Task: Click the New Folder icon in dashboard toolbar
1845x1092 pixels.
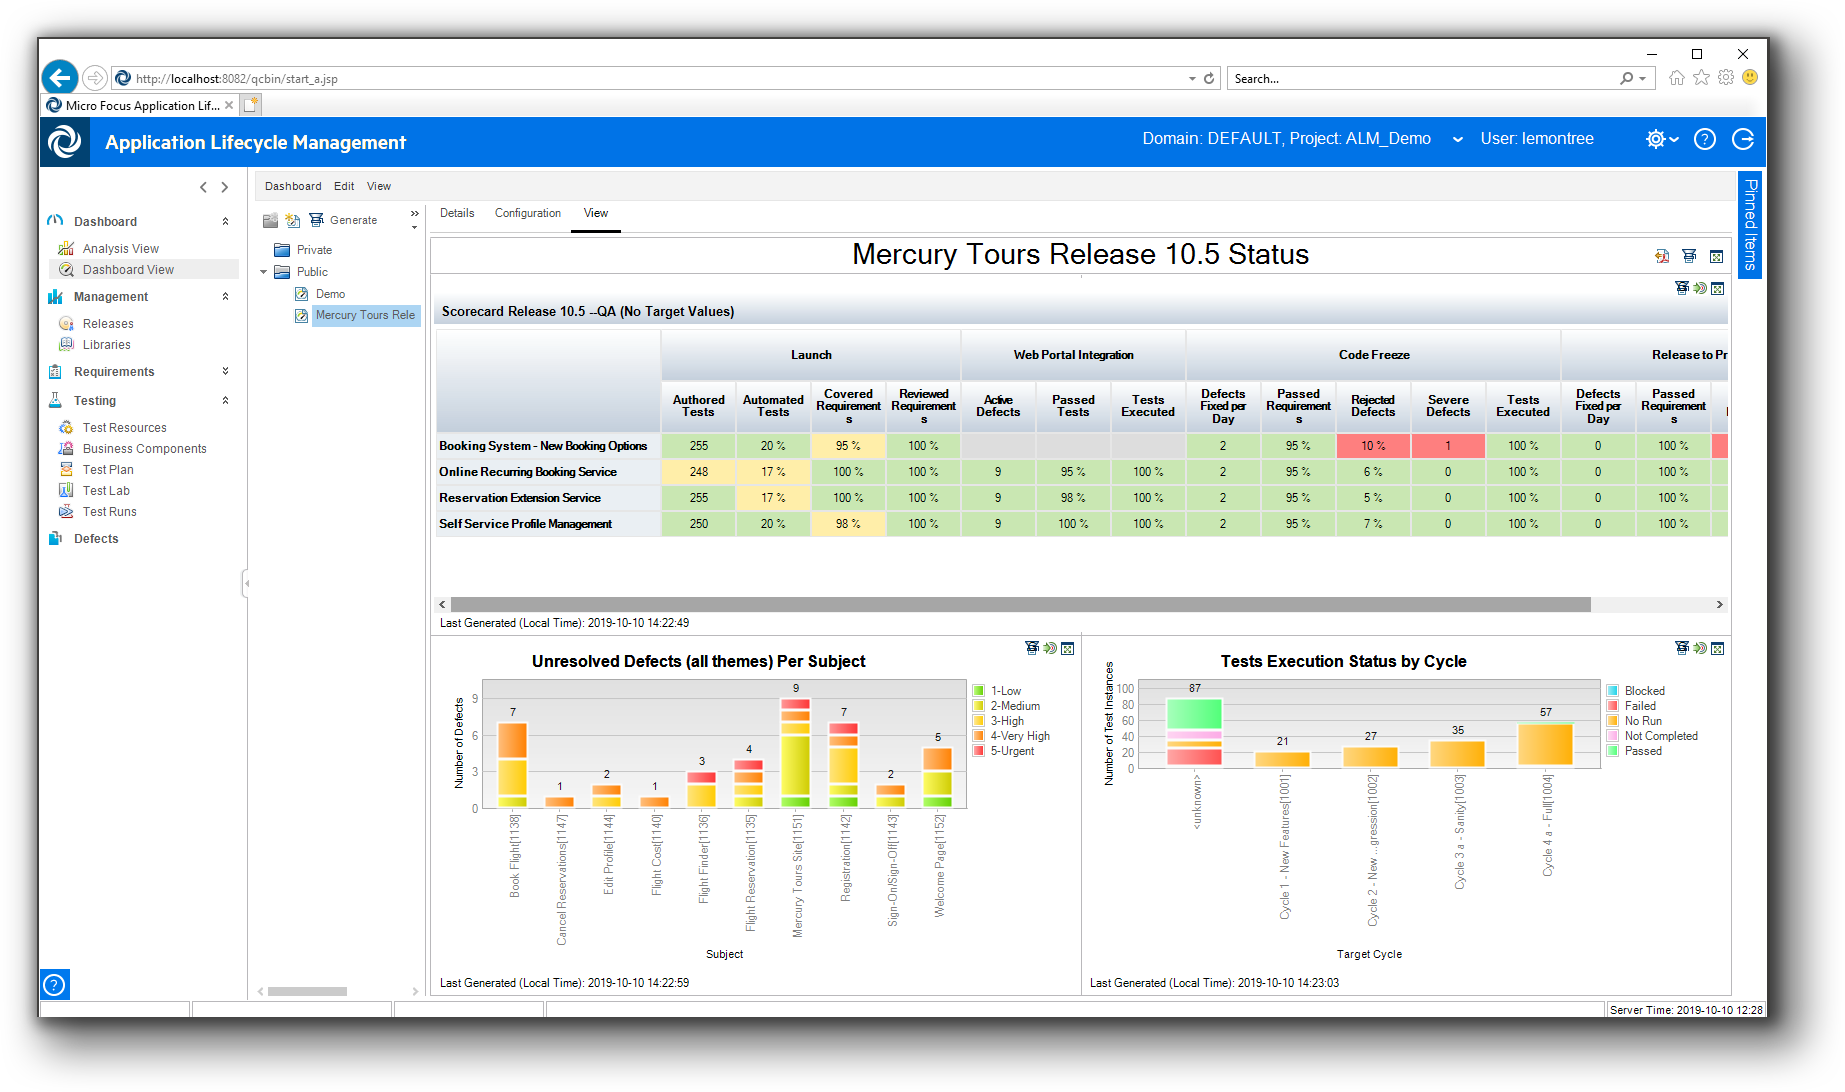Action: click(270, 220)
